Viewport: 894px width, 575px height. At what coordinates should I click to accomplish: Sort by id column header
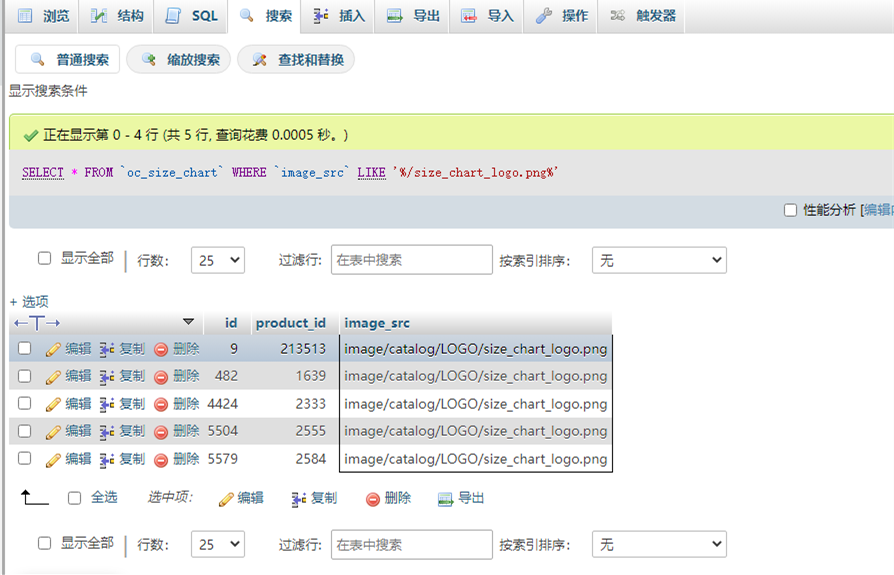point(231,323)
